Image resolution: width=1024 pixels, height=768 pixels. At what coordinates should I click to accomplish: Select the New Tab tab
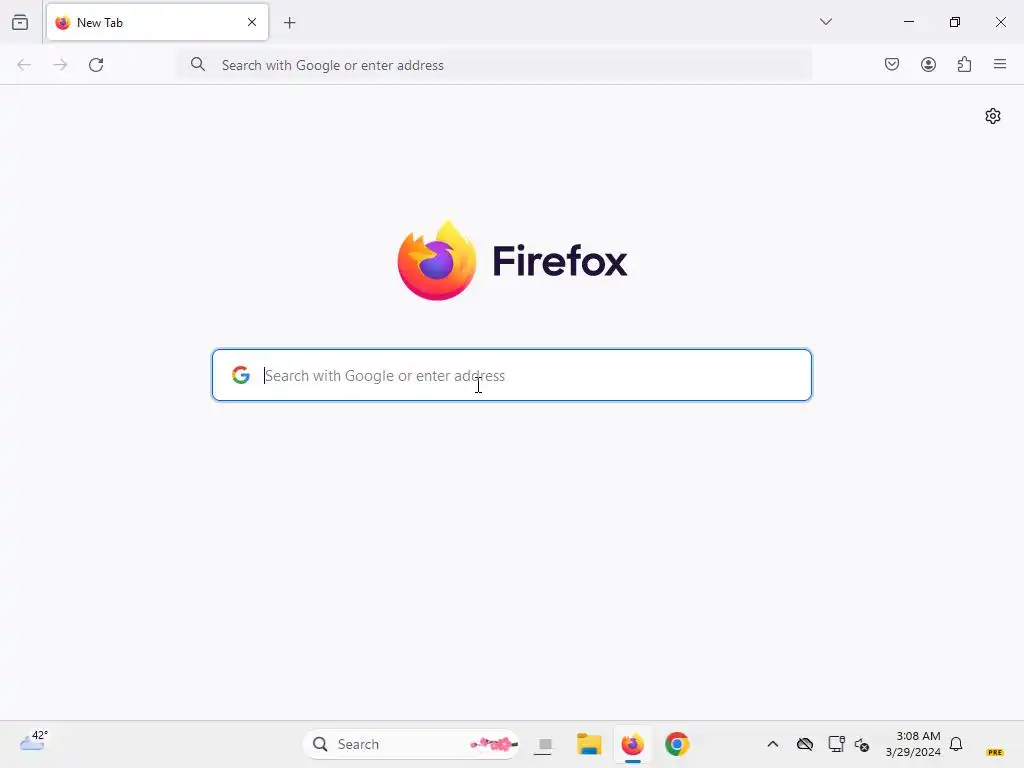pyautogui.click(x=157, y=22)
